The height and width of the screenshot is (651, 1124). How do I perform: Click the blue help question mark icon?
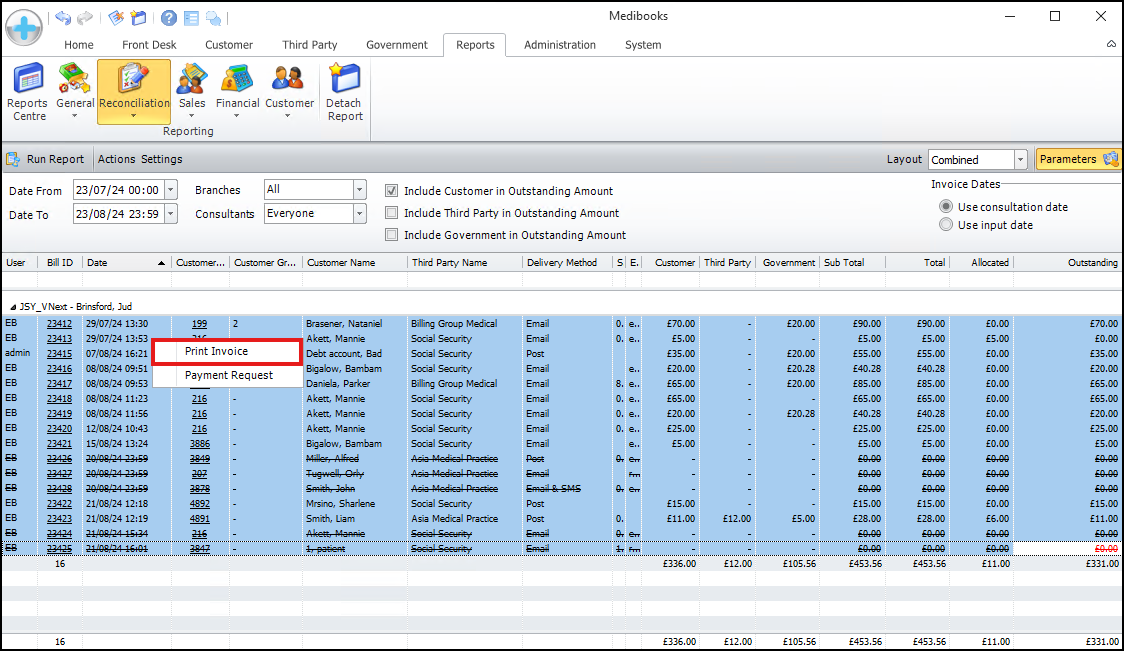pos(169,18)
